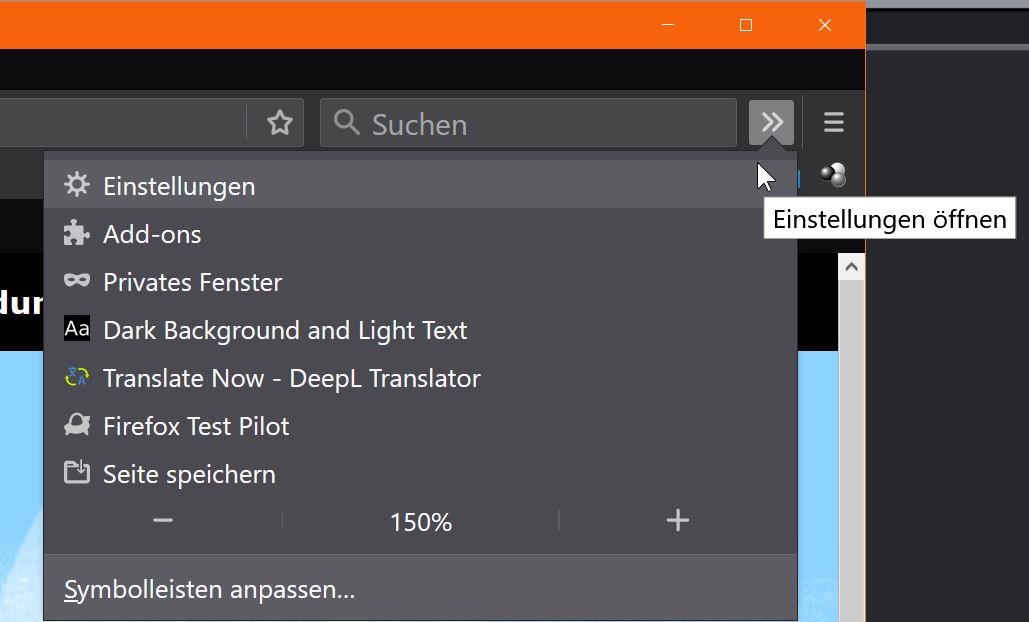Select Seite speichern menu item

click(189, 474)
